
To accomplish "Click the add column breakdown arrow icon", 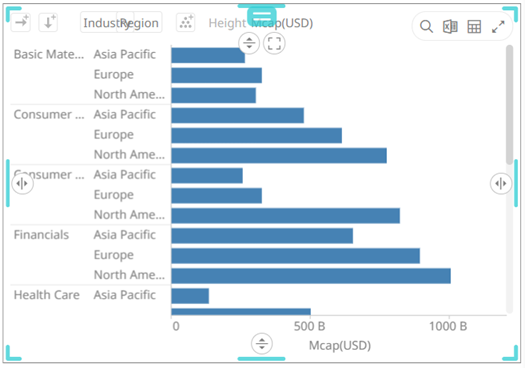I will point(21,22).
